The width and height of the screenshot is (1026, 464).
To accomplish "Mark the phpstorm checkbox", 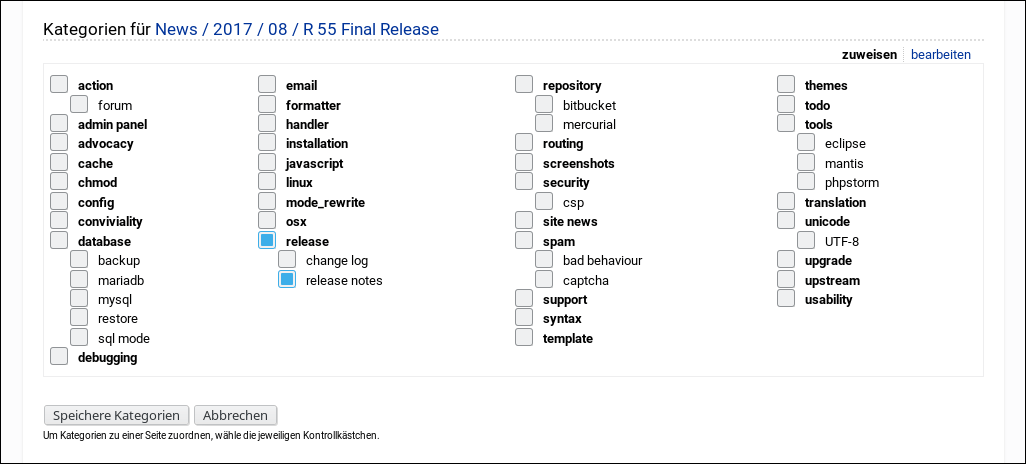I will 806,182.
